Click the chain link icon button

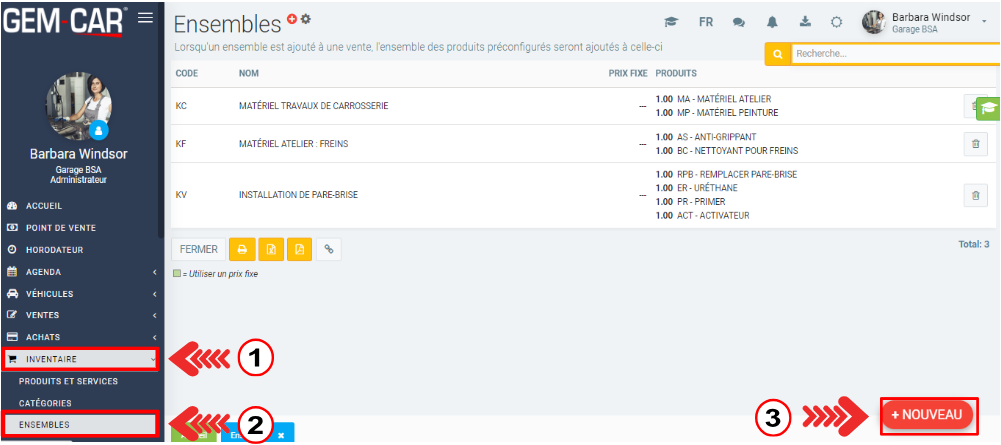pyautogui.click(x=328, y=250)
